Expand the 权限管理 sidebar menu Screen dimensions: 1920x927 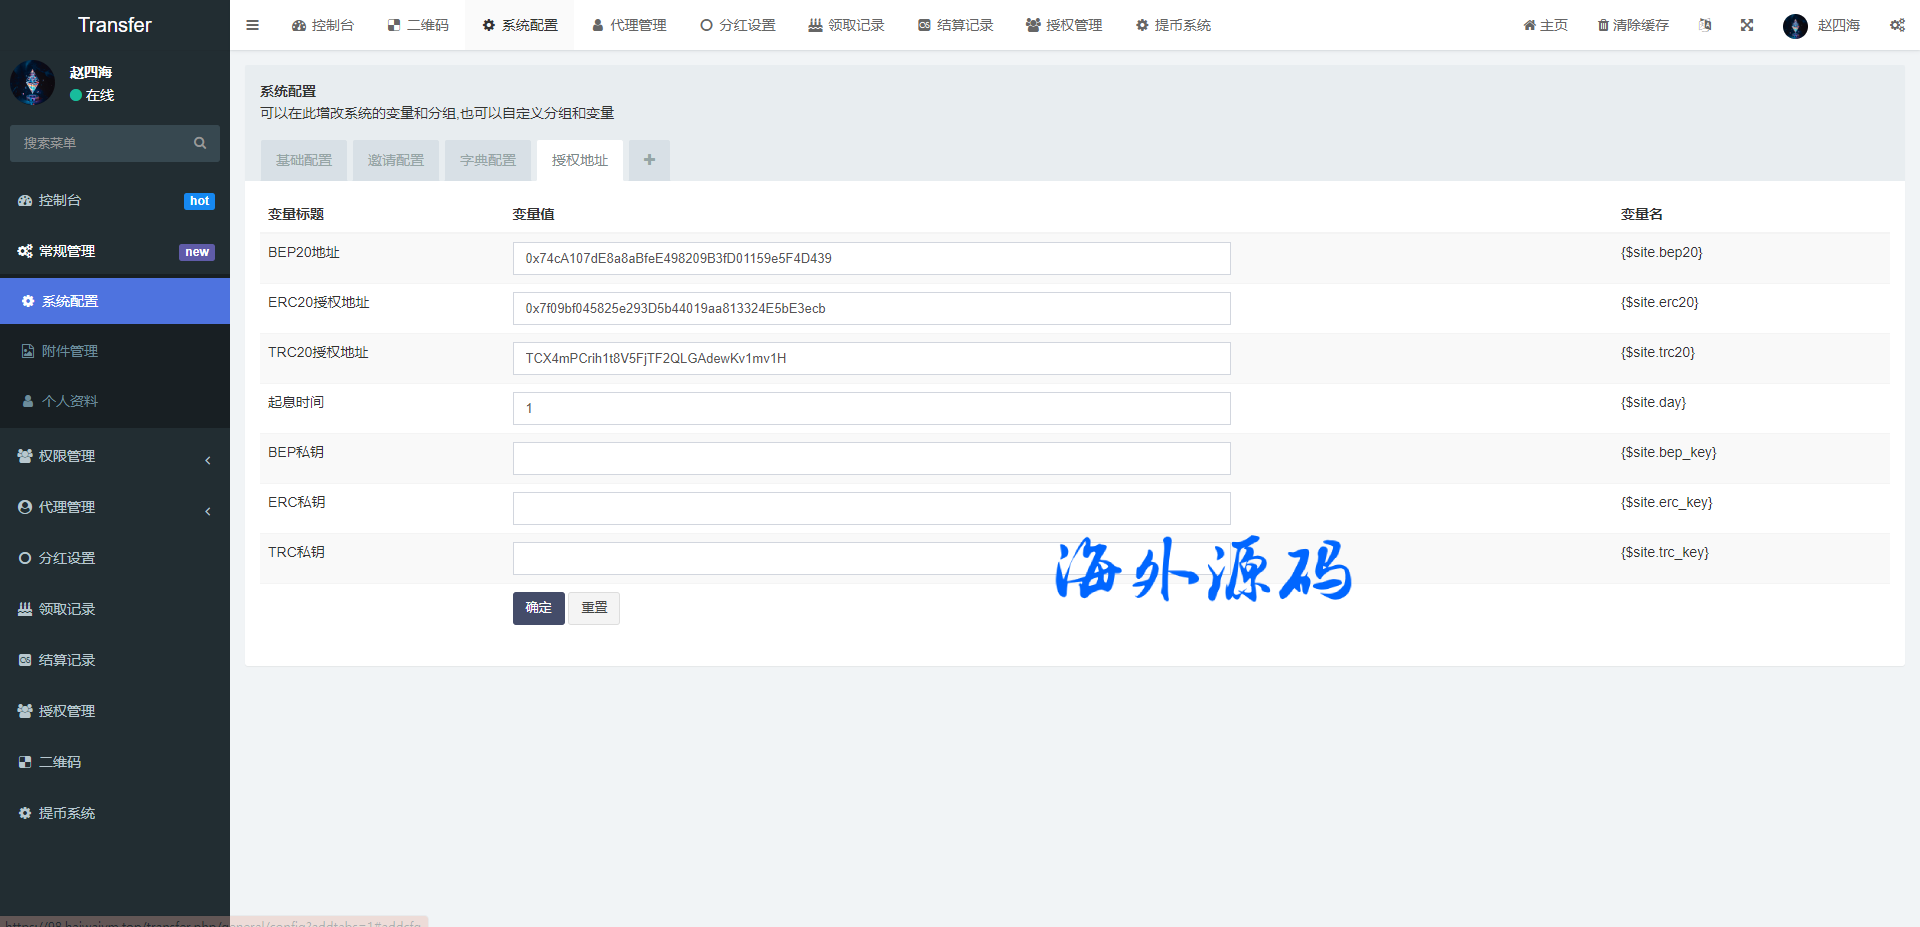coord(115,456)
